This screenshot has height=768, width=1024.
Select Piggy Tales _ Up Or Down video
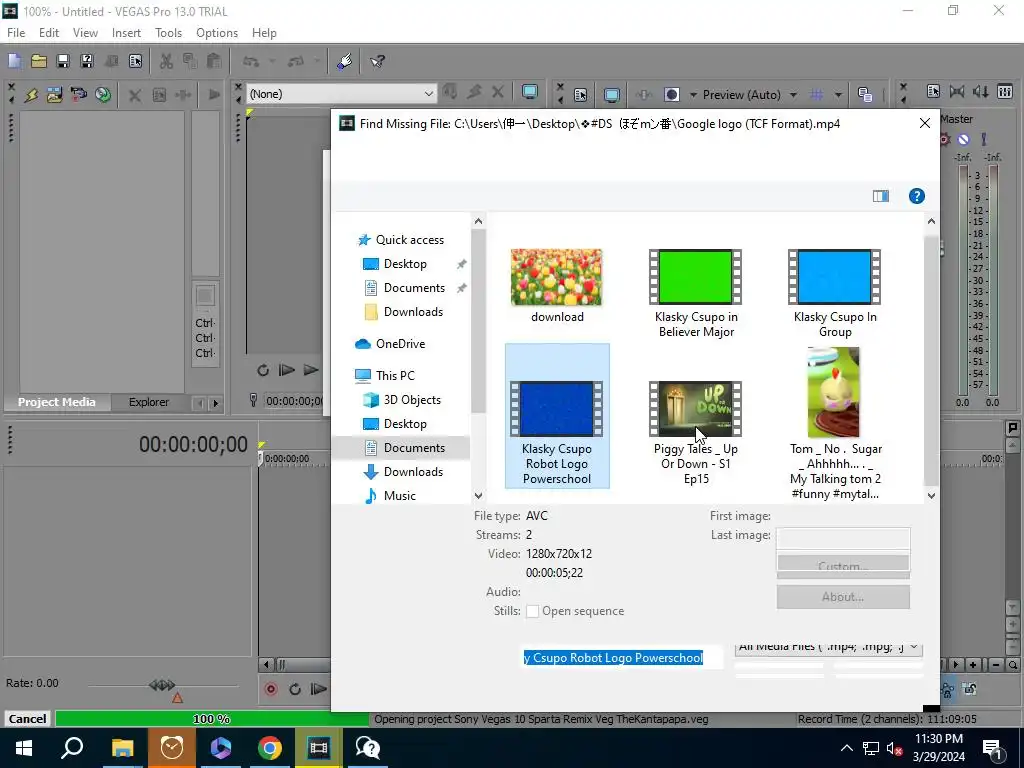[696, 432]
